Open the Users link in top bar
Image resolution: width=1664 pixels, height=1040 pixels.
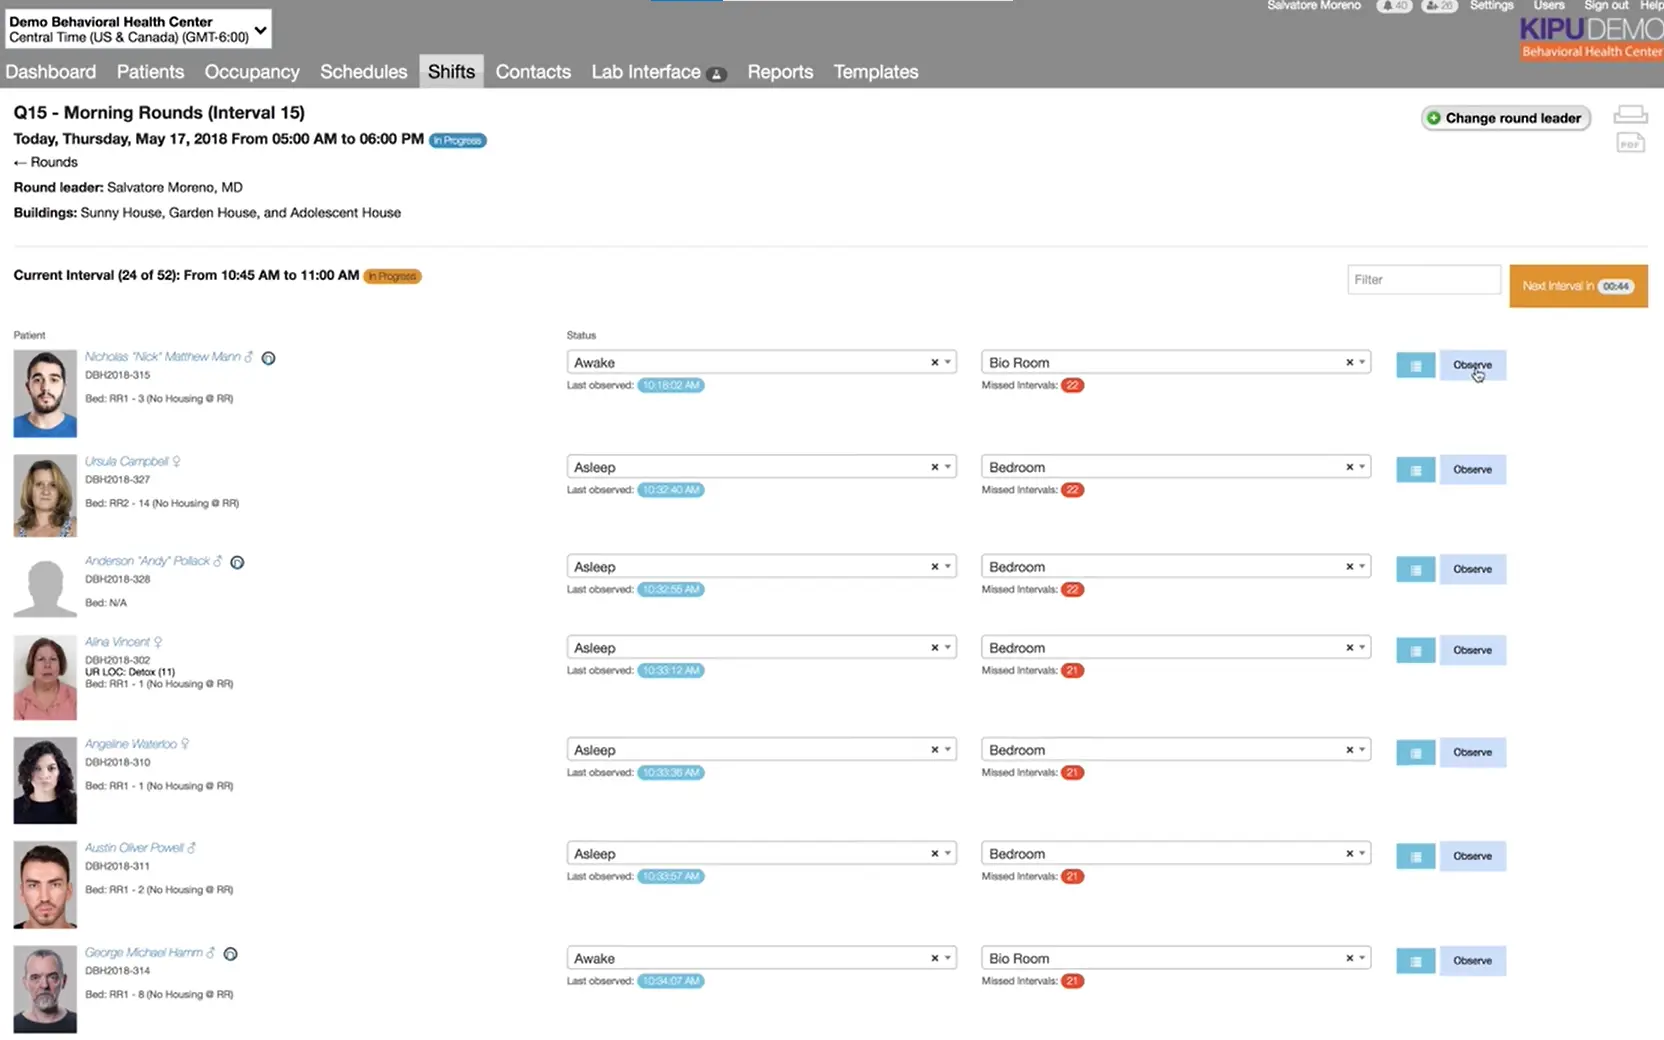[x=1549, y=6]
